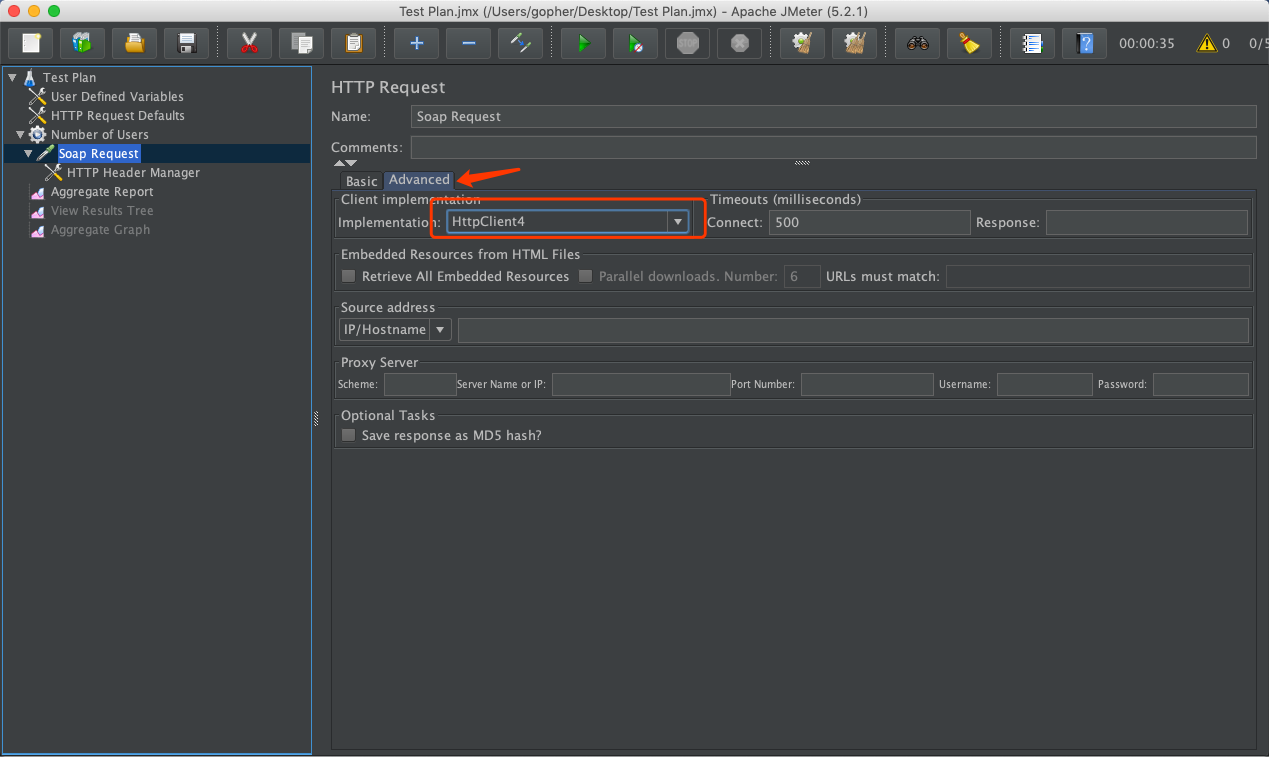Select User Defined Variables
The image size is (1269, 757).
coord(117,96)
